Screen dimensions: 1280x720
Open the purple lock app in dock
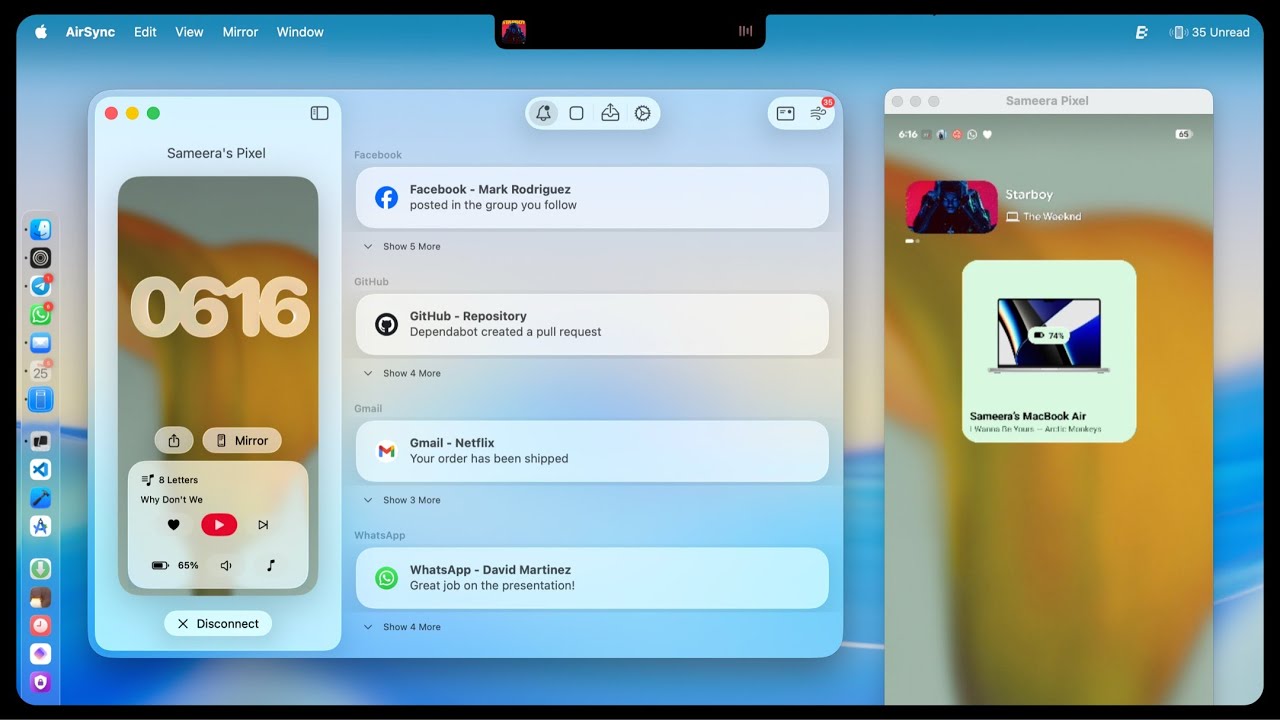pos(40,682)
